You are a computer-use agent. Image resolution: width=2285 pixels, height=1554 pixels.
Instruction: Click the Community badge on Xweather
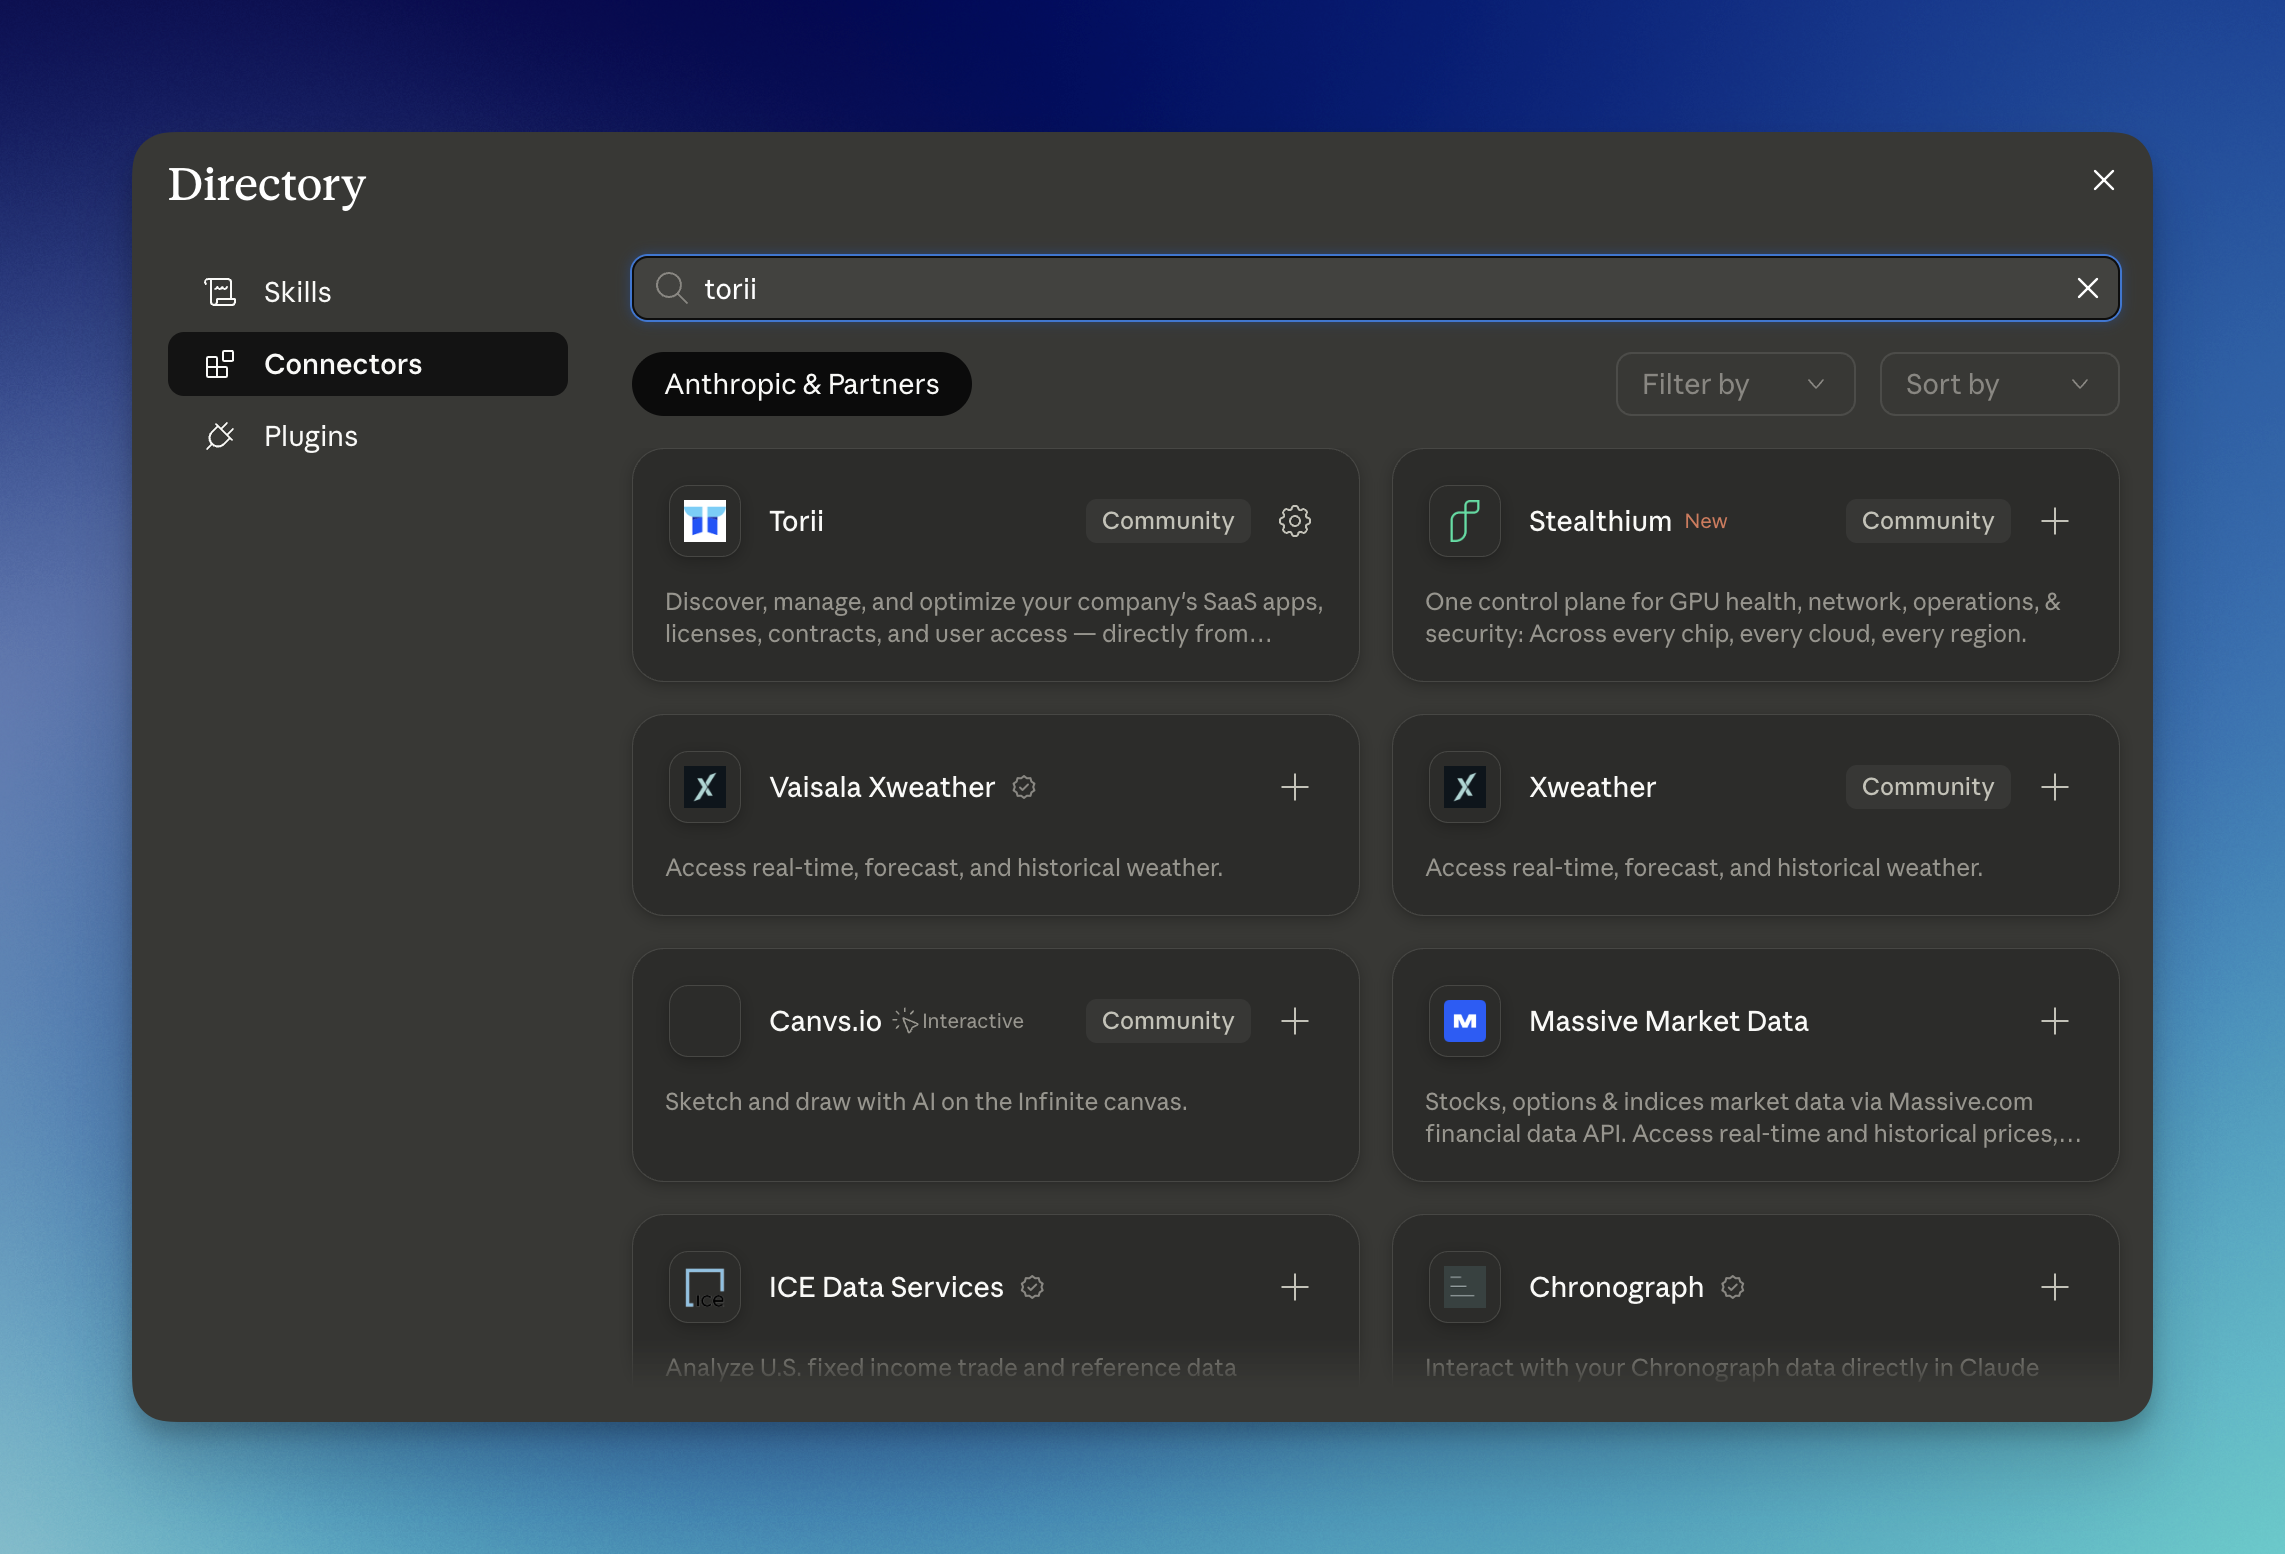pos(1928,787)
